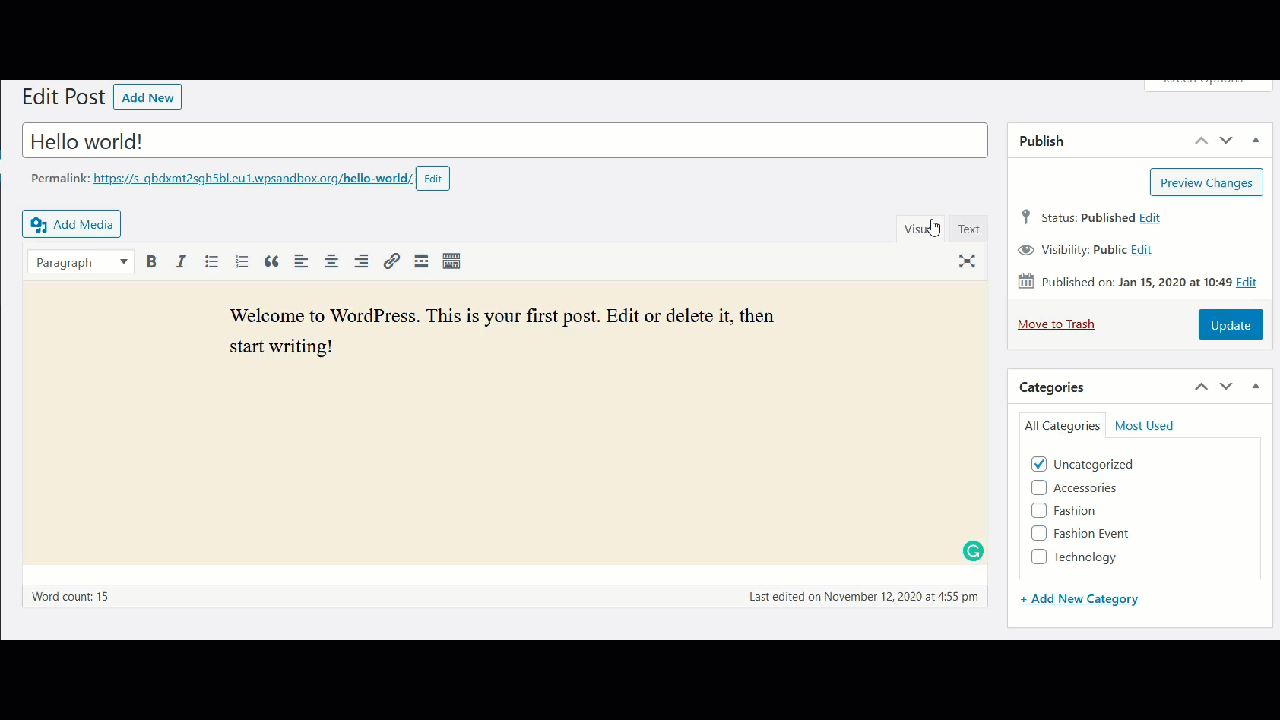The width and height of the screenshot is (1280, 720).
Task: Collapse the Categories panel
Action: [1255, 386]
